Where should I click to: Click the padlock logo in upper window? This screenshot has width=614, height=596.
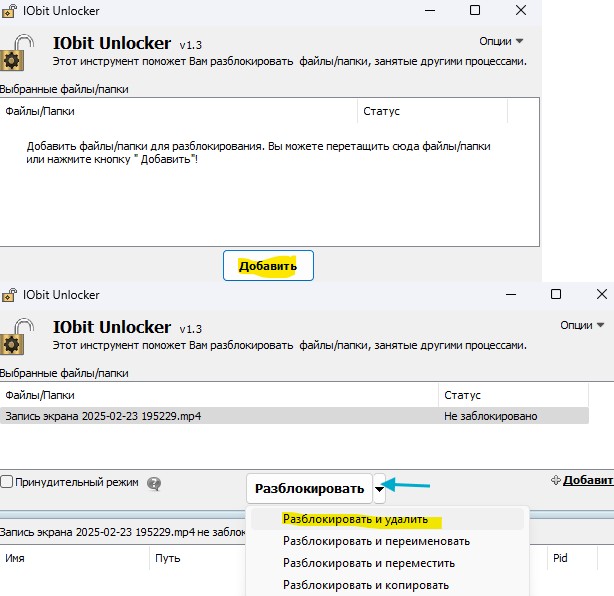(x=17, y=53)
